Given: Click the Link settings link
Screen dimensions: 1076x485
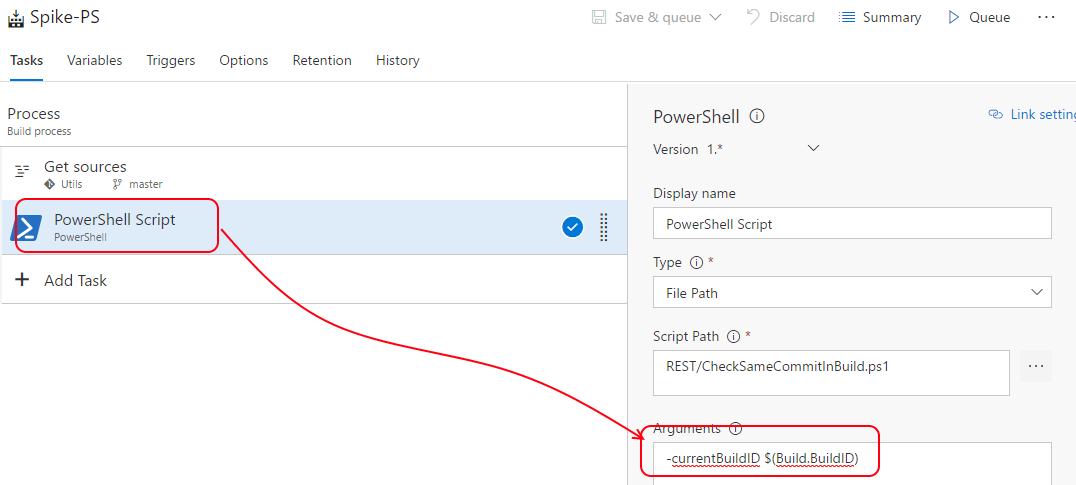Looking at the screenshot, I should pyautogui.click(x=1034, y=115).
